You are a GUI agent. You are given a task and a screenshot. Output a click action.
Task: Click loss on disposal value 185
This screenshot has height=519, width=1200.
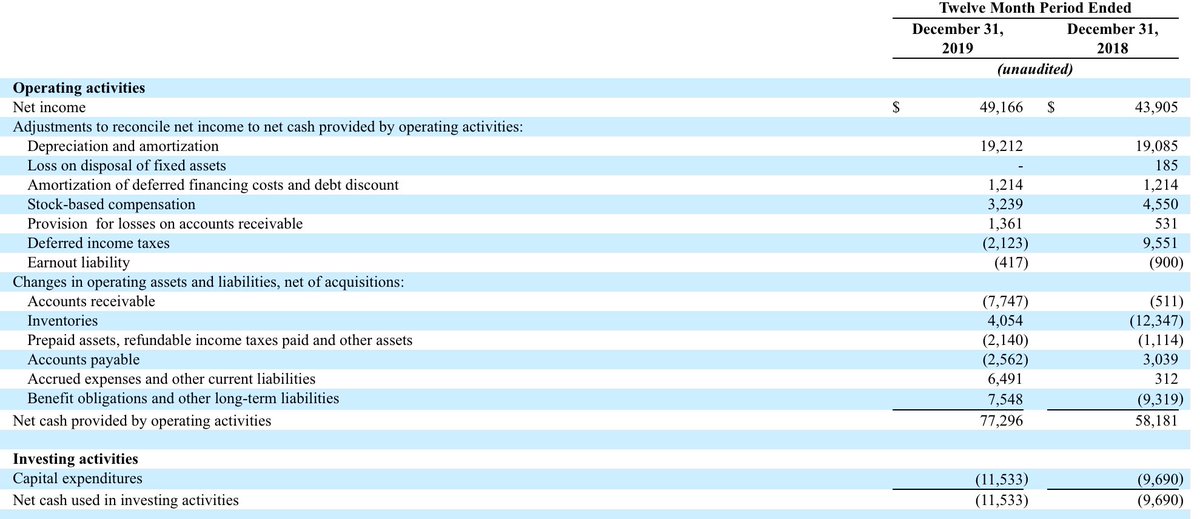pos(1166,165)
